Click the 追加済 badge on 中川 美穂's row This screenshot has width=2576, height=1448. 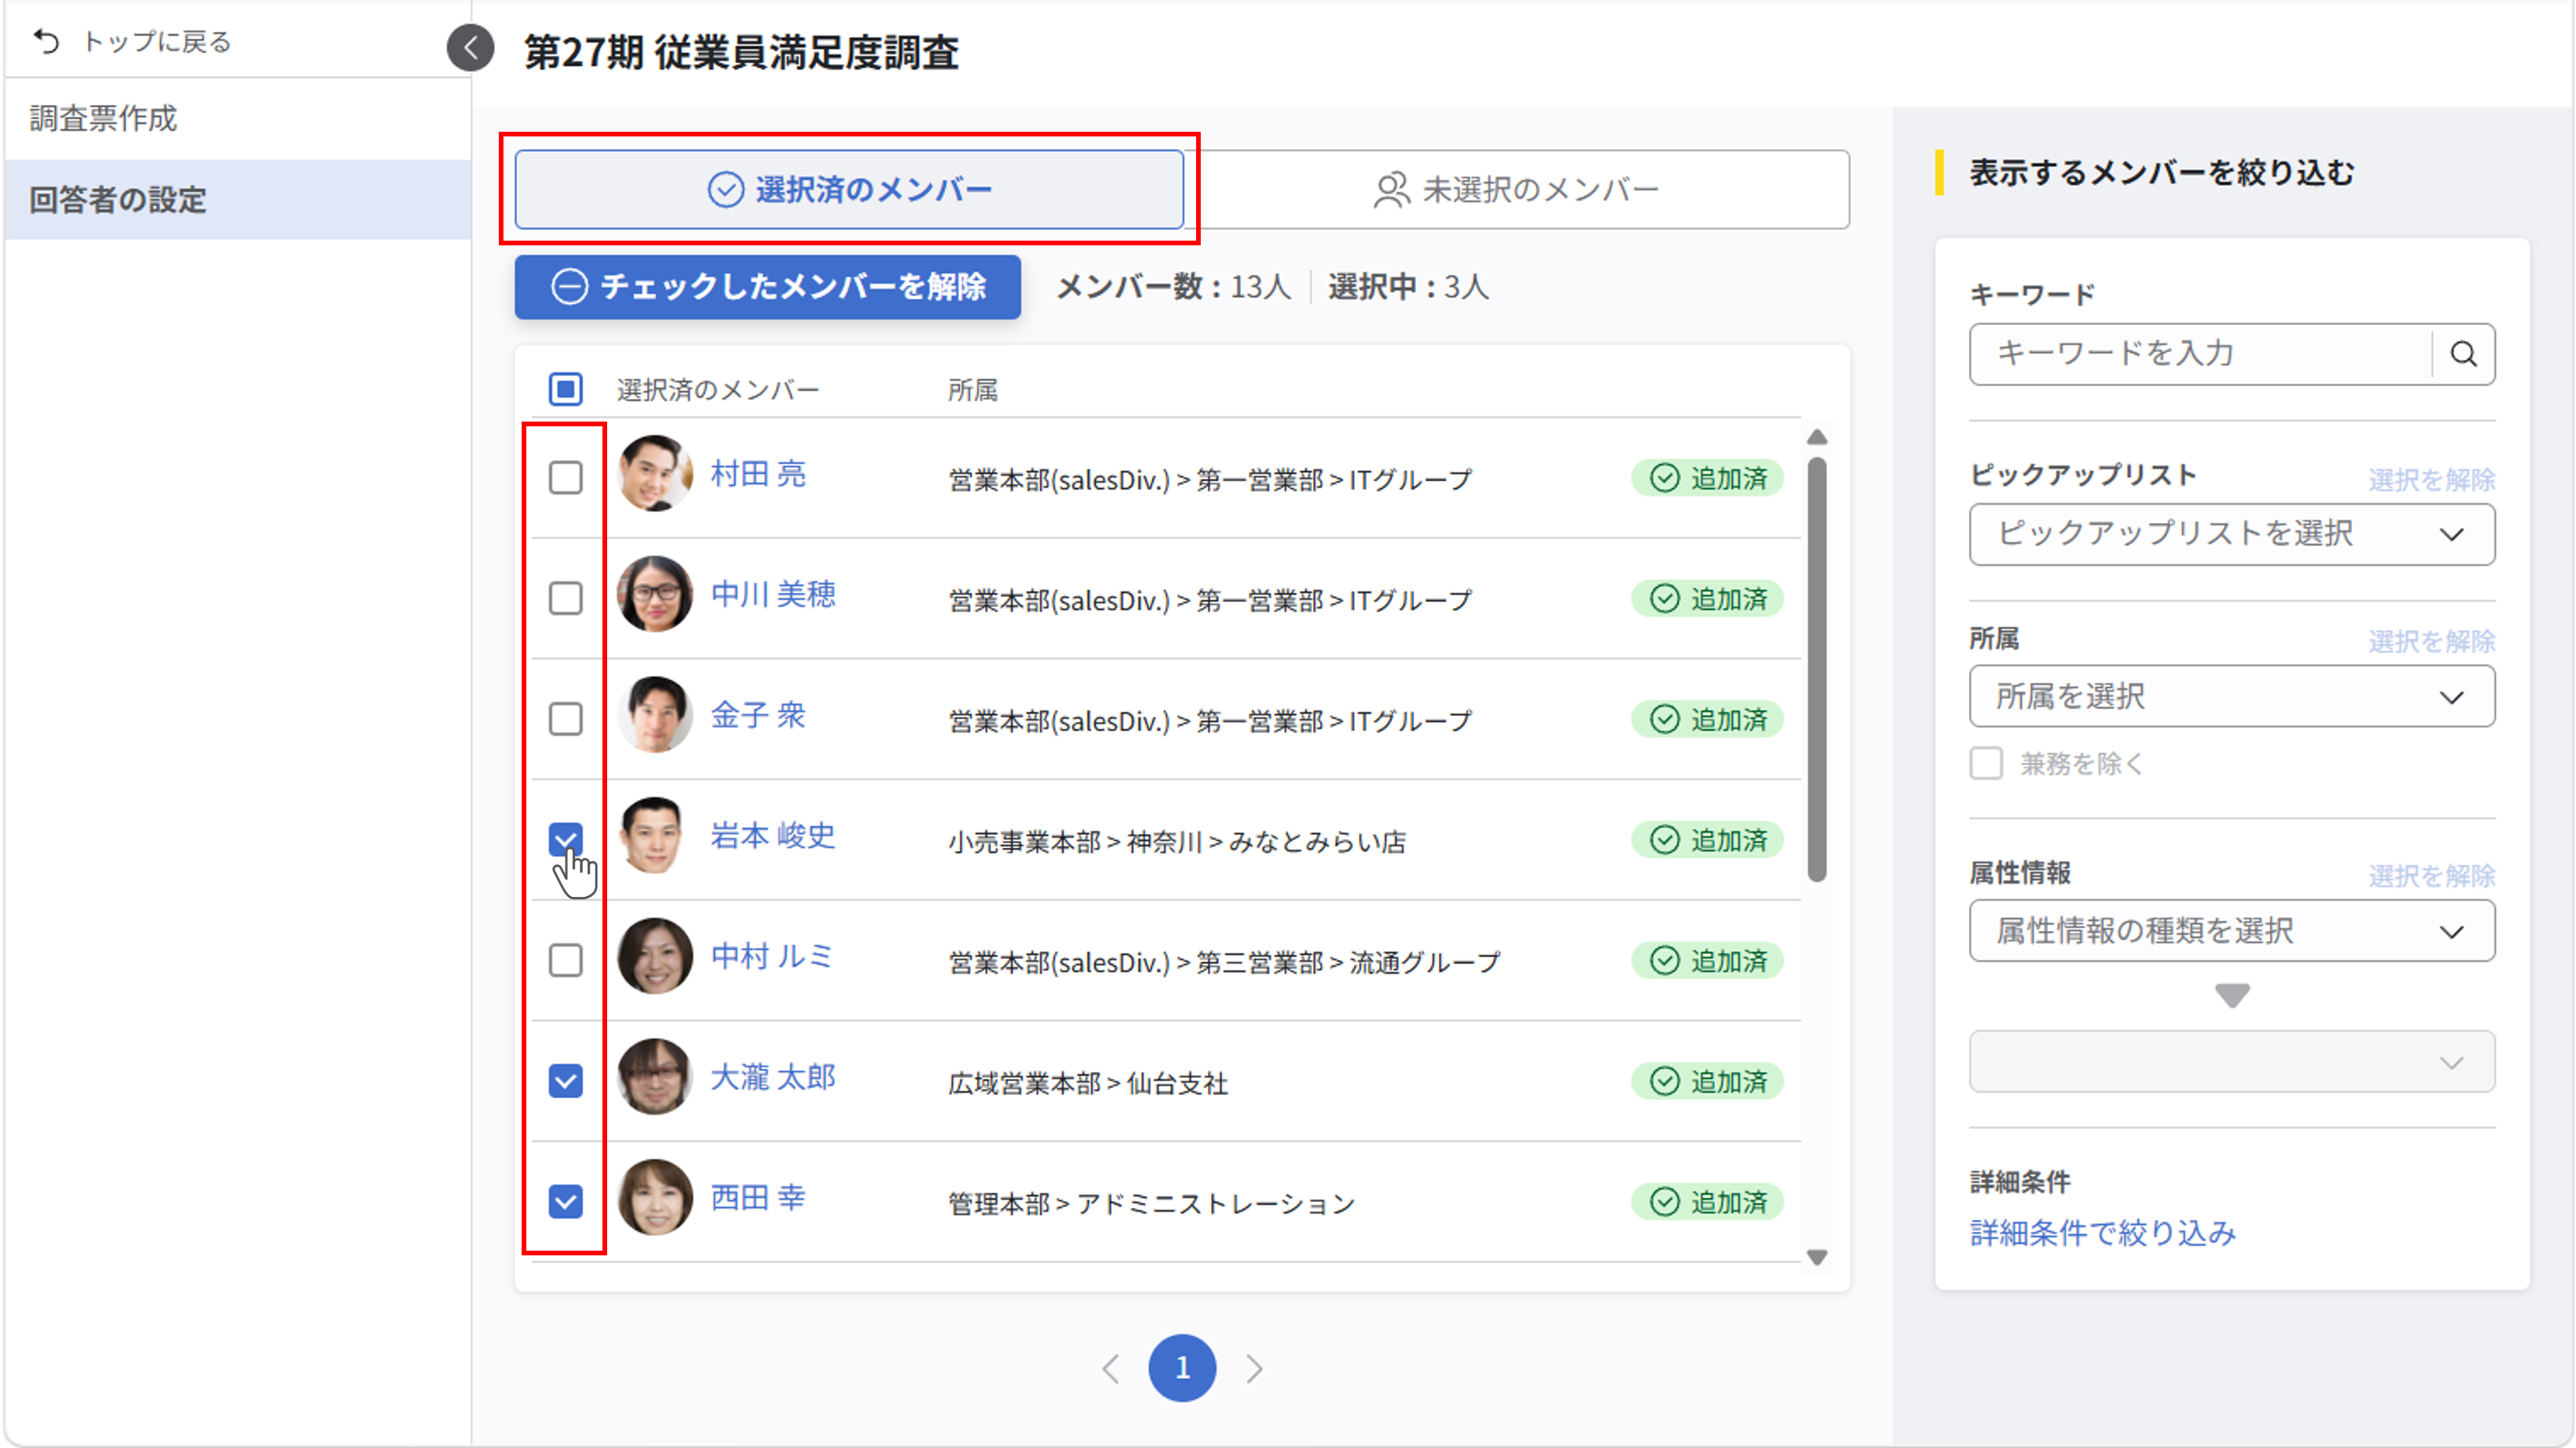[1707, 599]
